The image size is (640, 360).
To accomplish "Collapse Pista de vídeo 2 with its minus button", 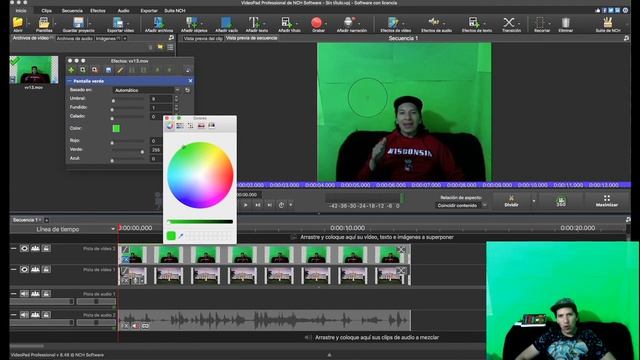I will coord(14,248).
